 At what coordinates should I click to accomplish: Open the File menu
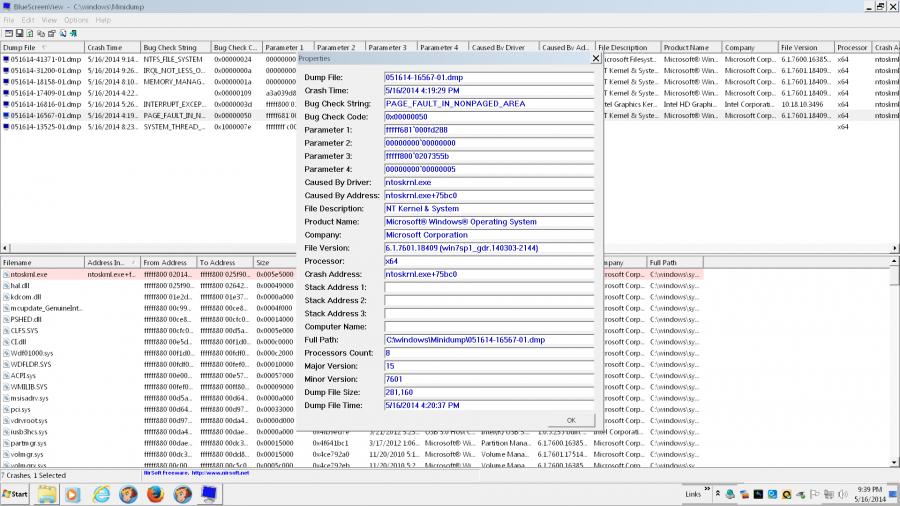9,20
